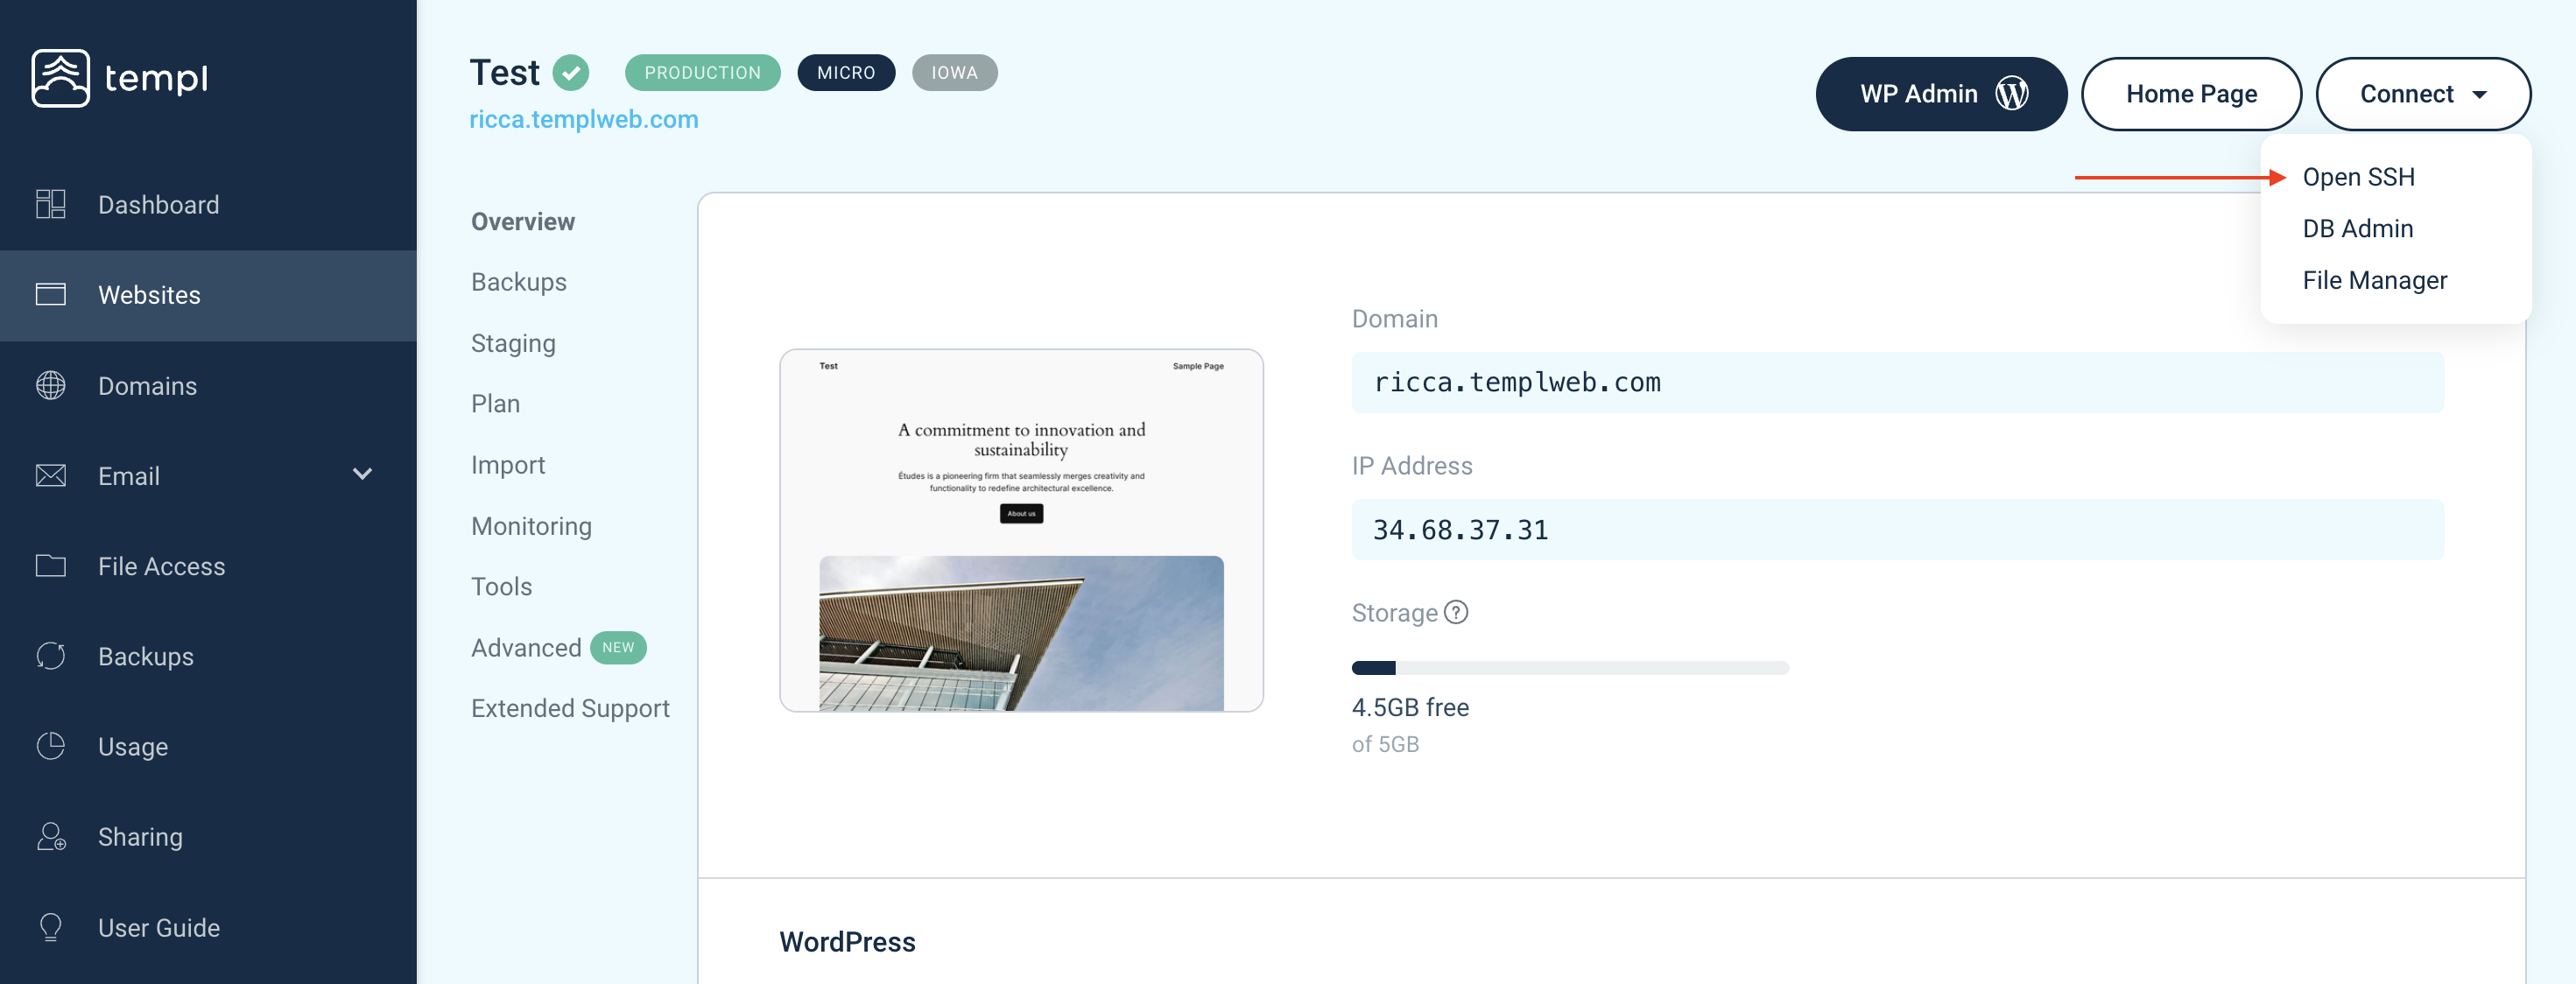Click the Dashboard grid icon

51,204
